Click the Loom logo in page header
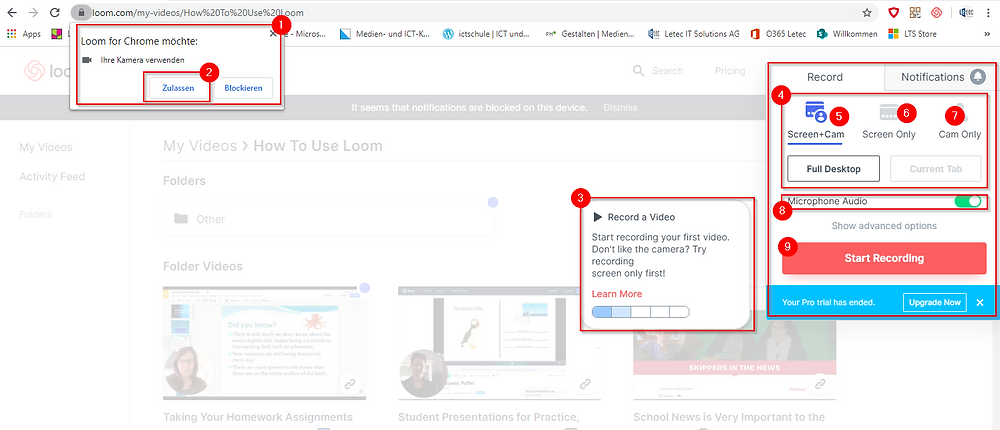Image resolution: width=1000 pixels, height=430 pixels. [46, 71]
